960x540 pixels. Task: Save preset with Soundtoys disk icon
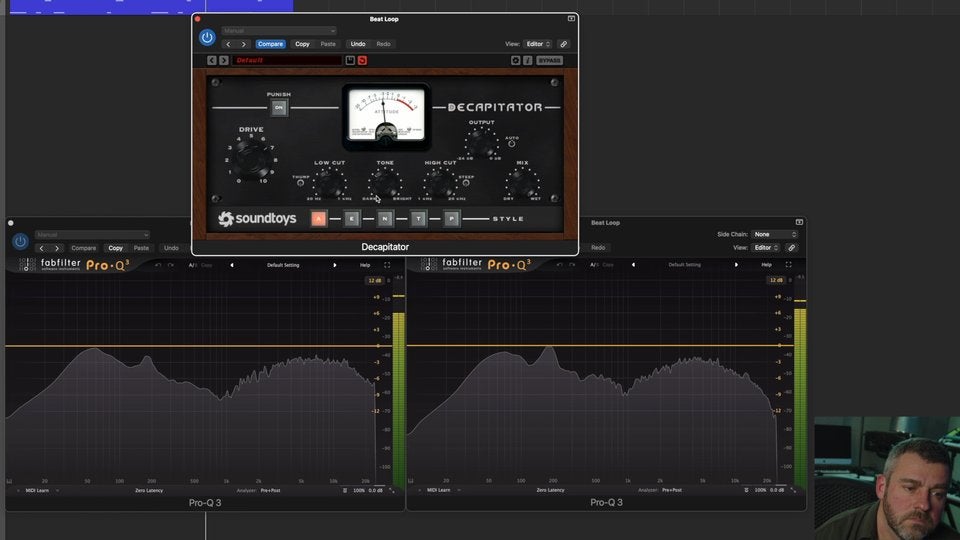coord(350,60)
